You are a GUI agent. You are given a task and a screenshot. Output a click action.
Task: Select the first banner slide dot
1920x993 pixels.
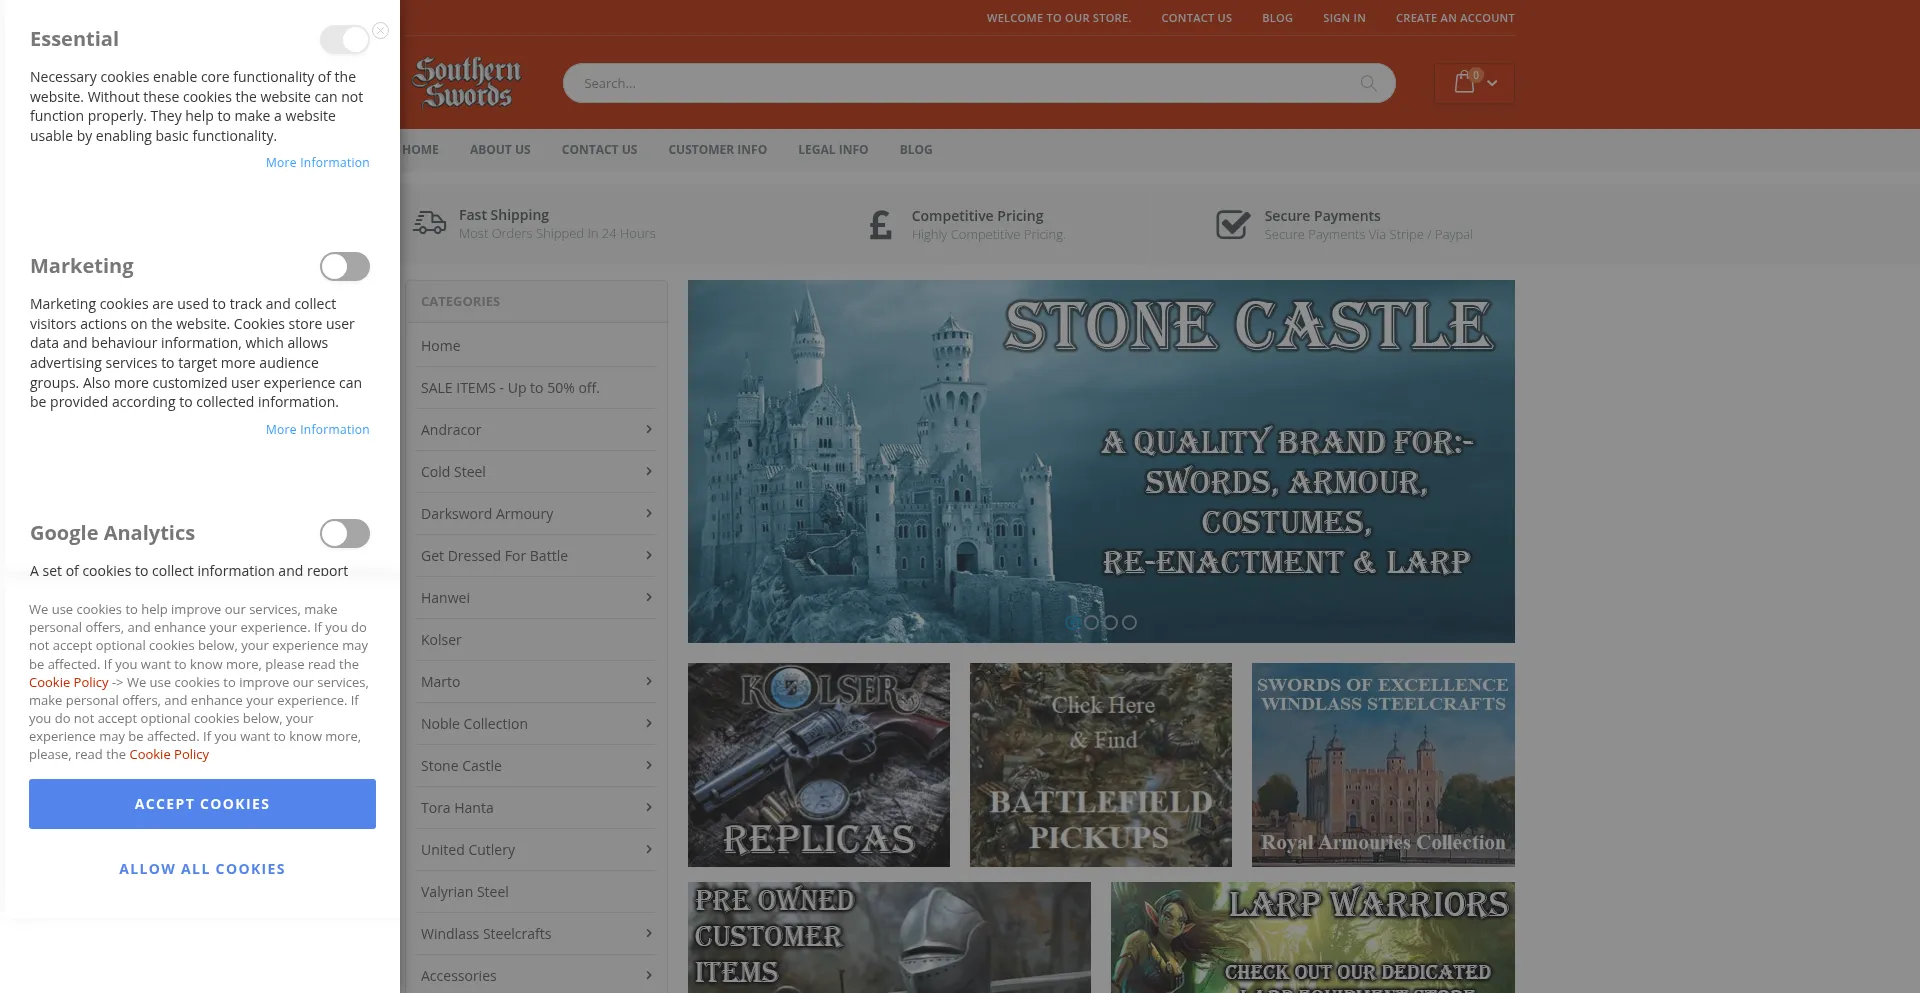point(1073,622)
